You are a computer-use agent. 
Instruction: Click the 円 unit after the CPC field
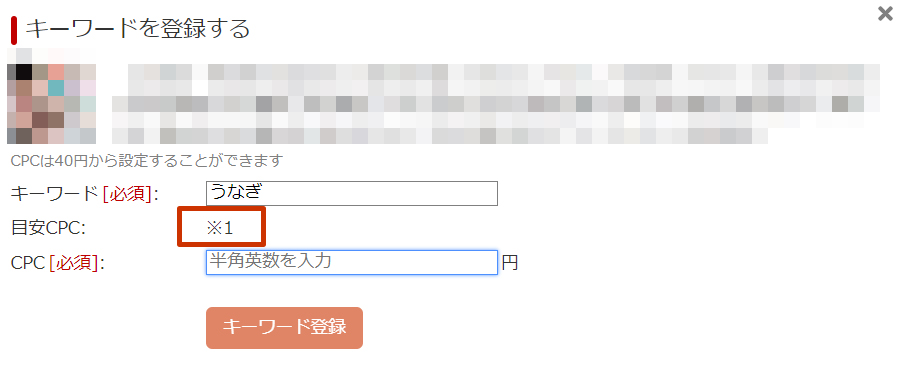[510, 263]
